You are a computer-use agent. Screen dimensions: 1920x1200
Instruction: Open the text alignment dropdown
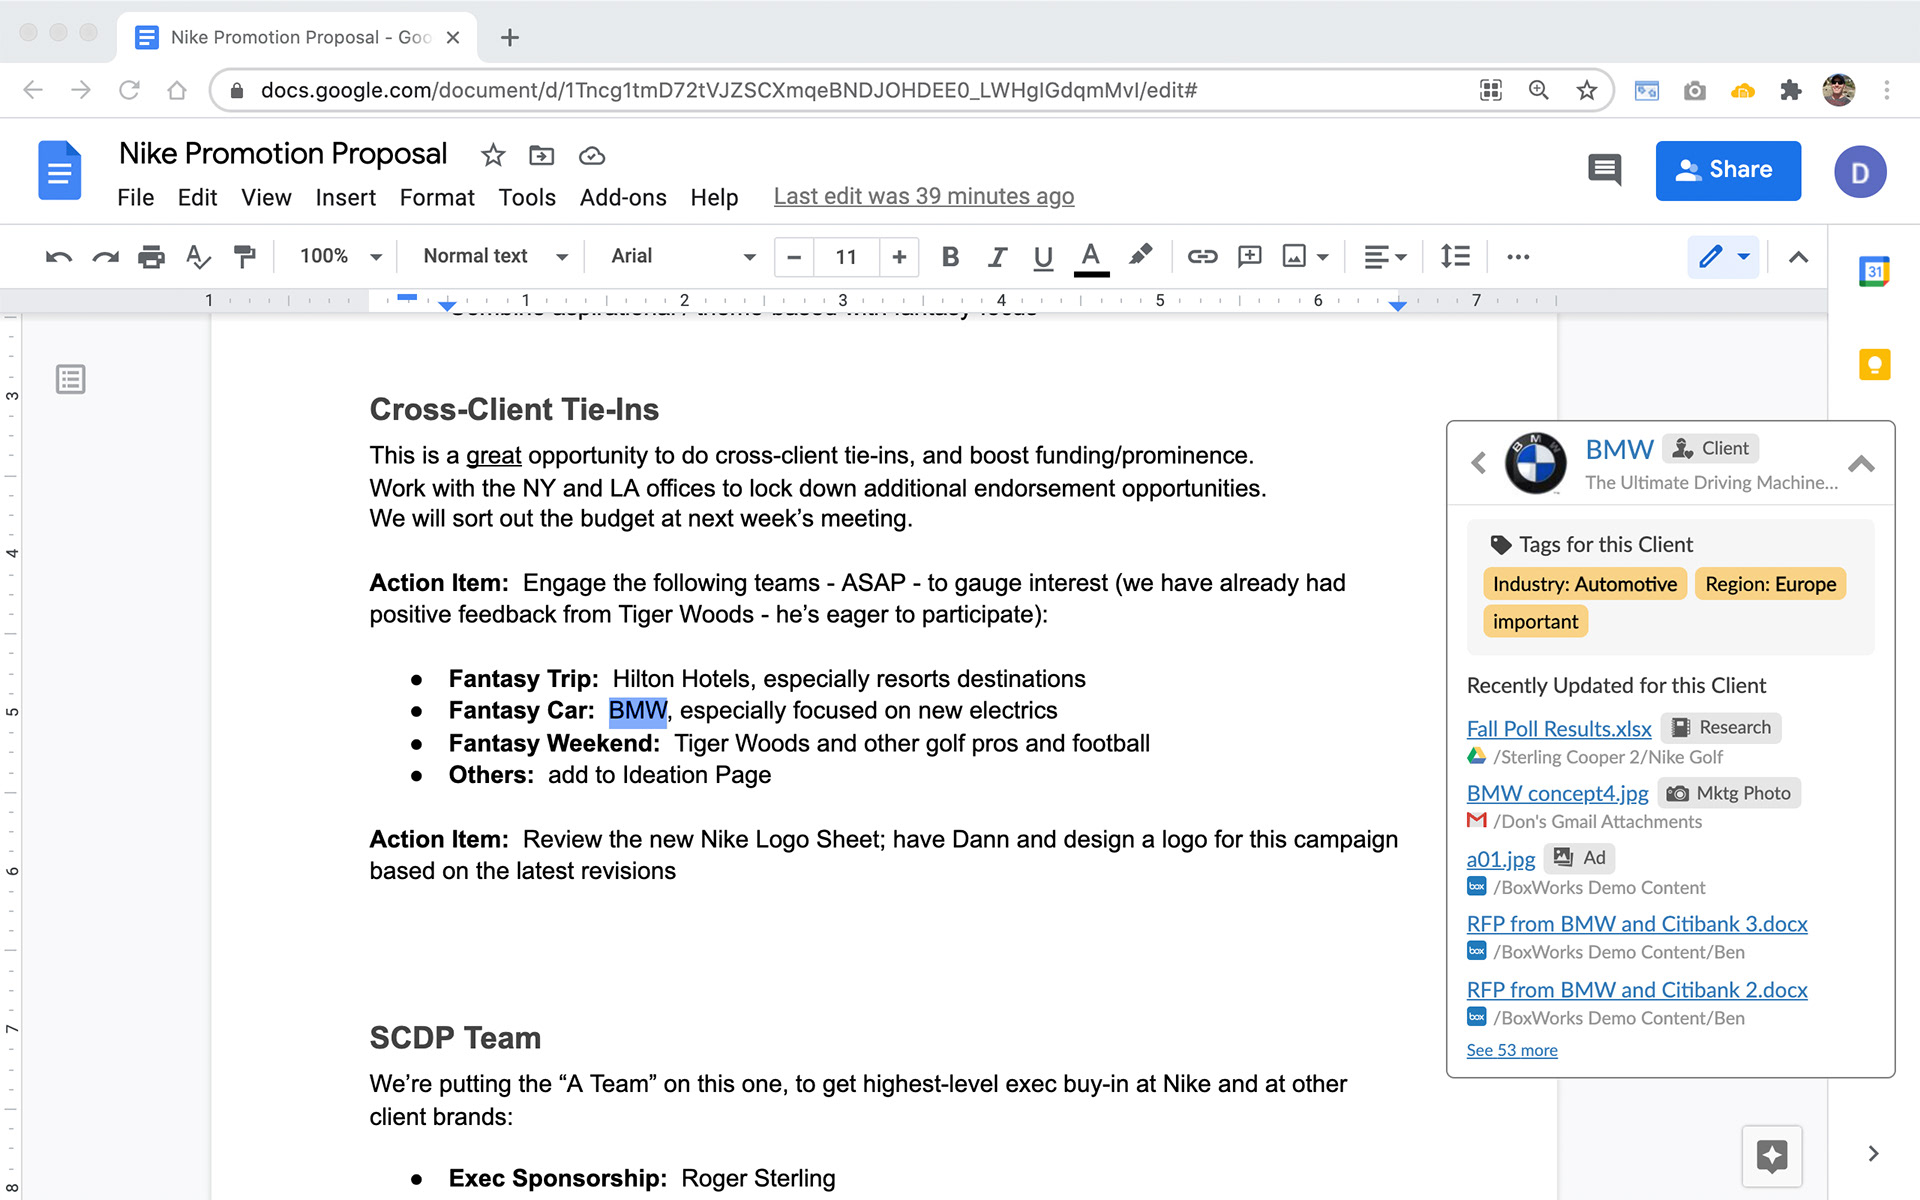click(x=1385, y=257)
